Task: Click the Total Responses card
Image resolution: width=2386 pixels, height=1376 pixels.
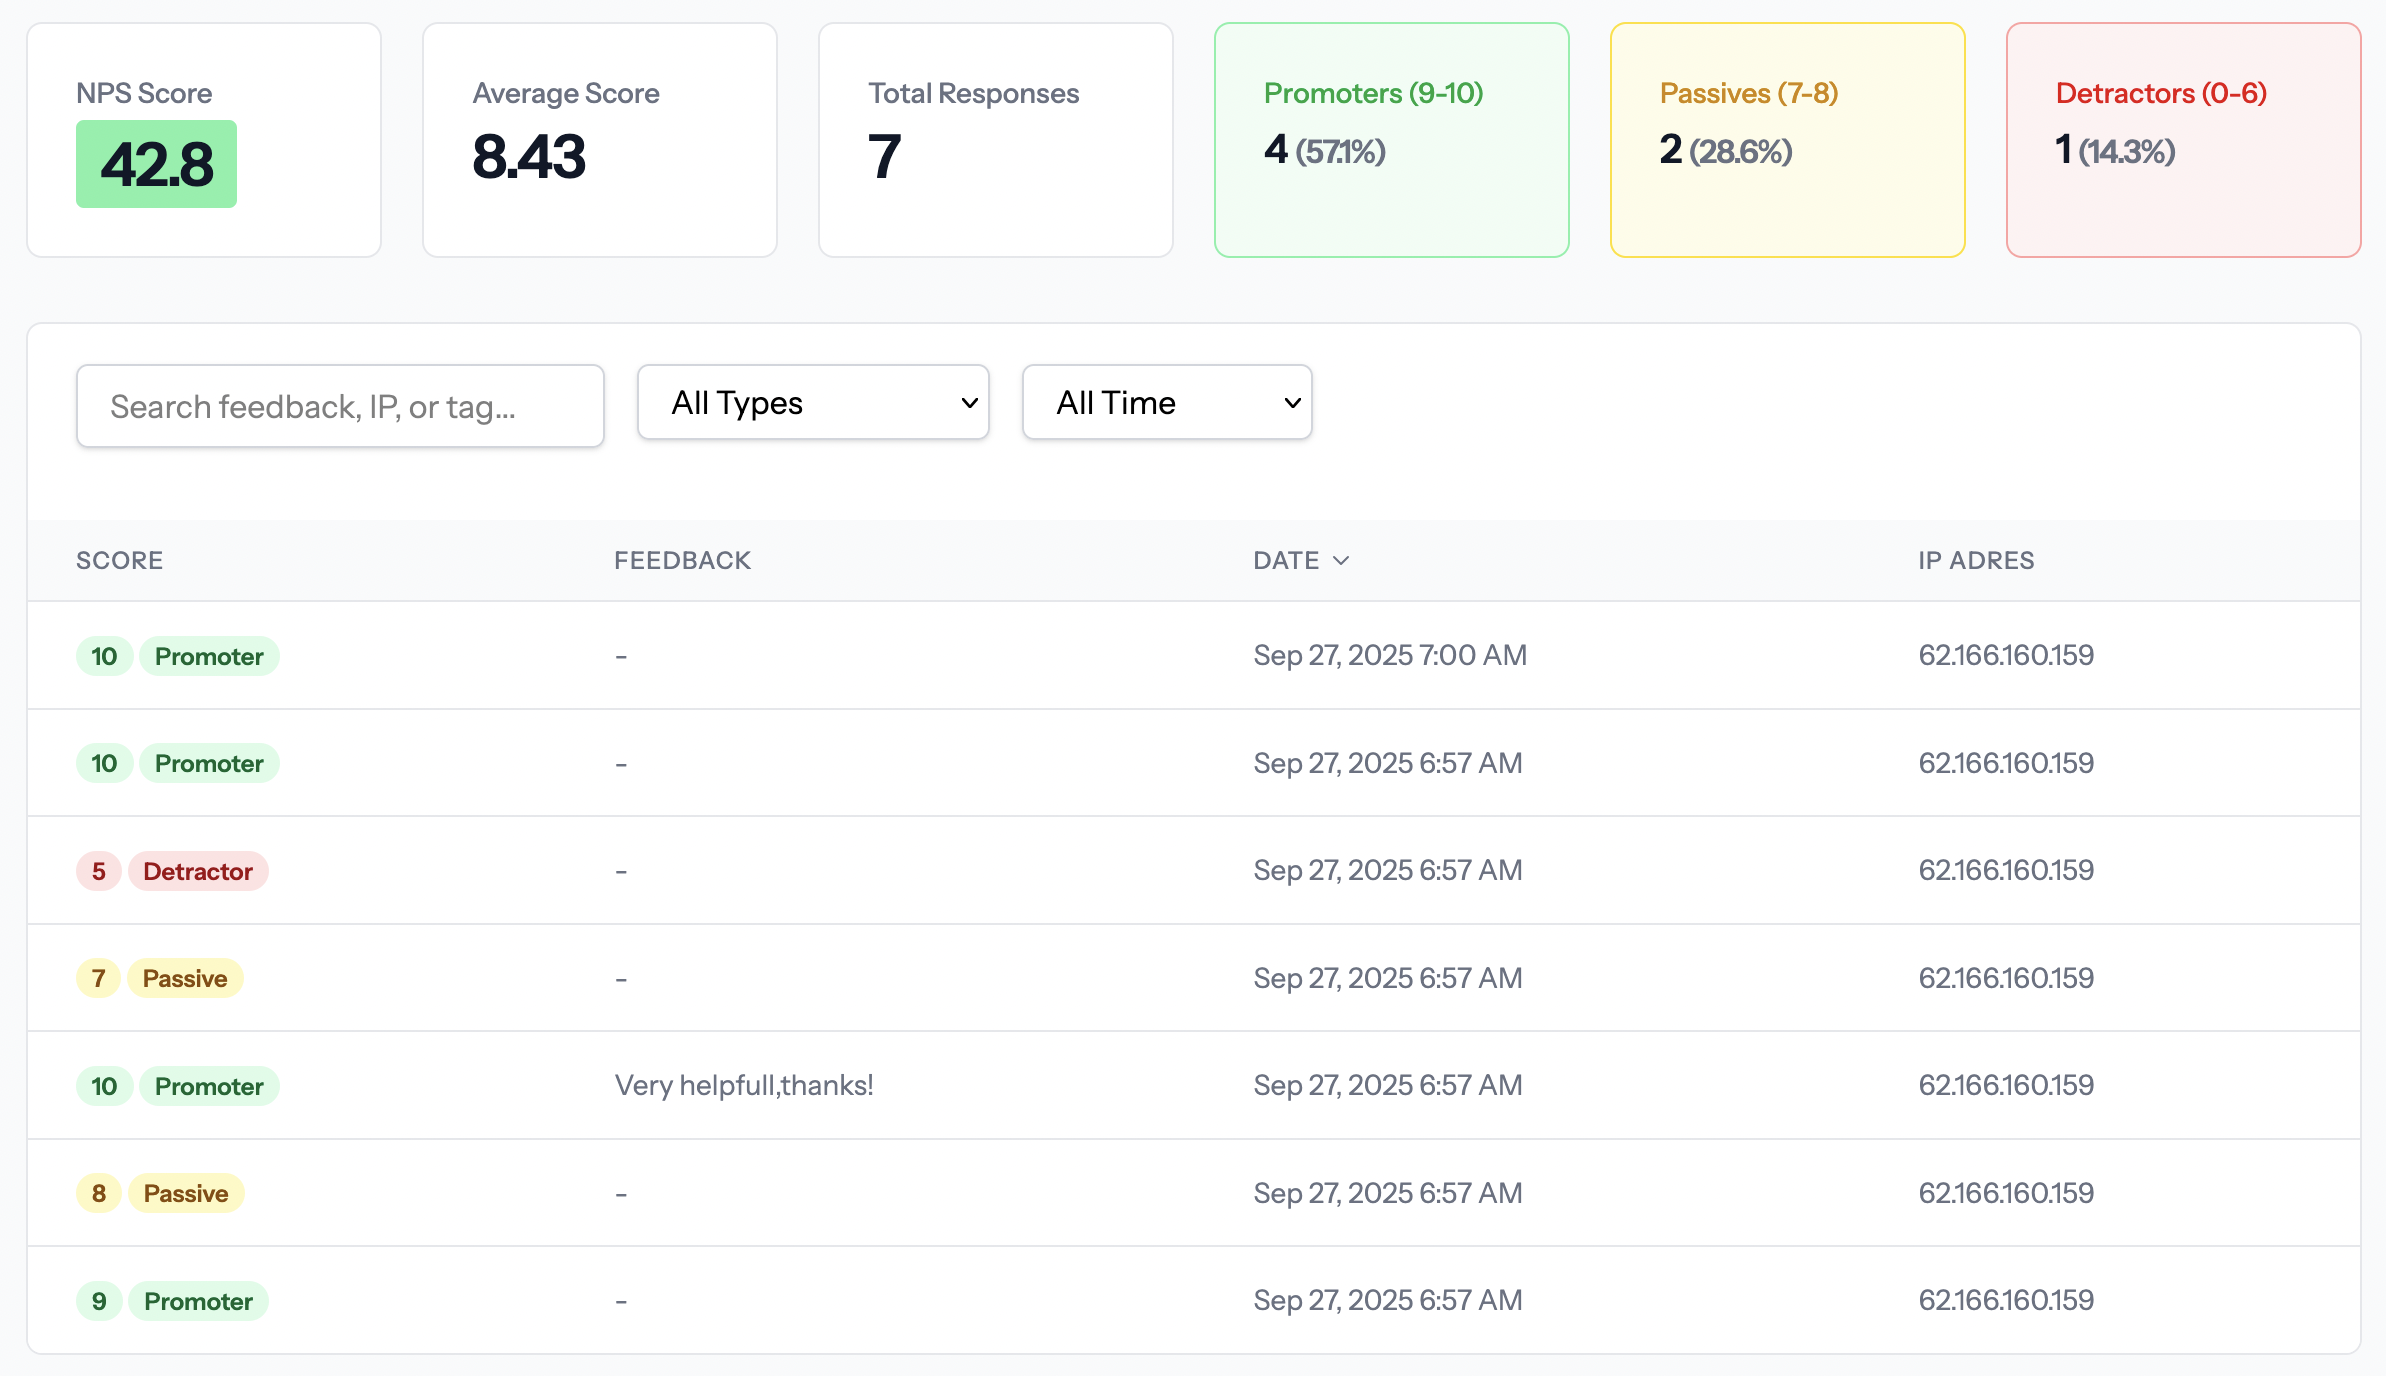Action: (x=995, y=138)
